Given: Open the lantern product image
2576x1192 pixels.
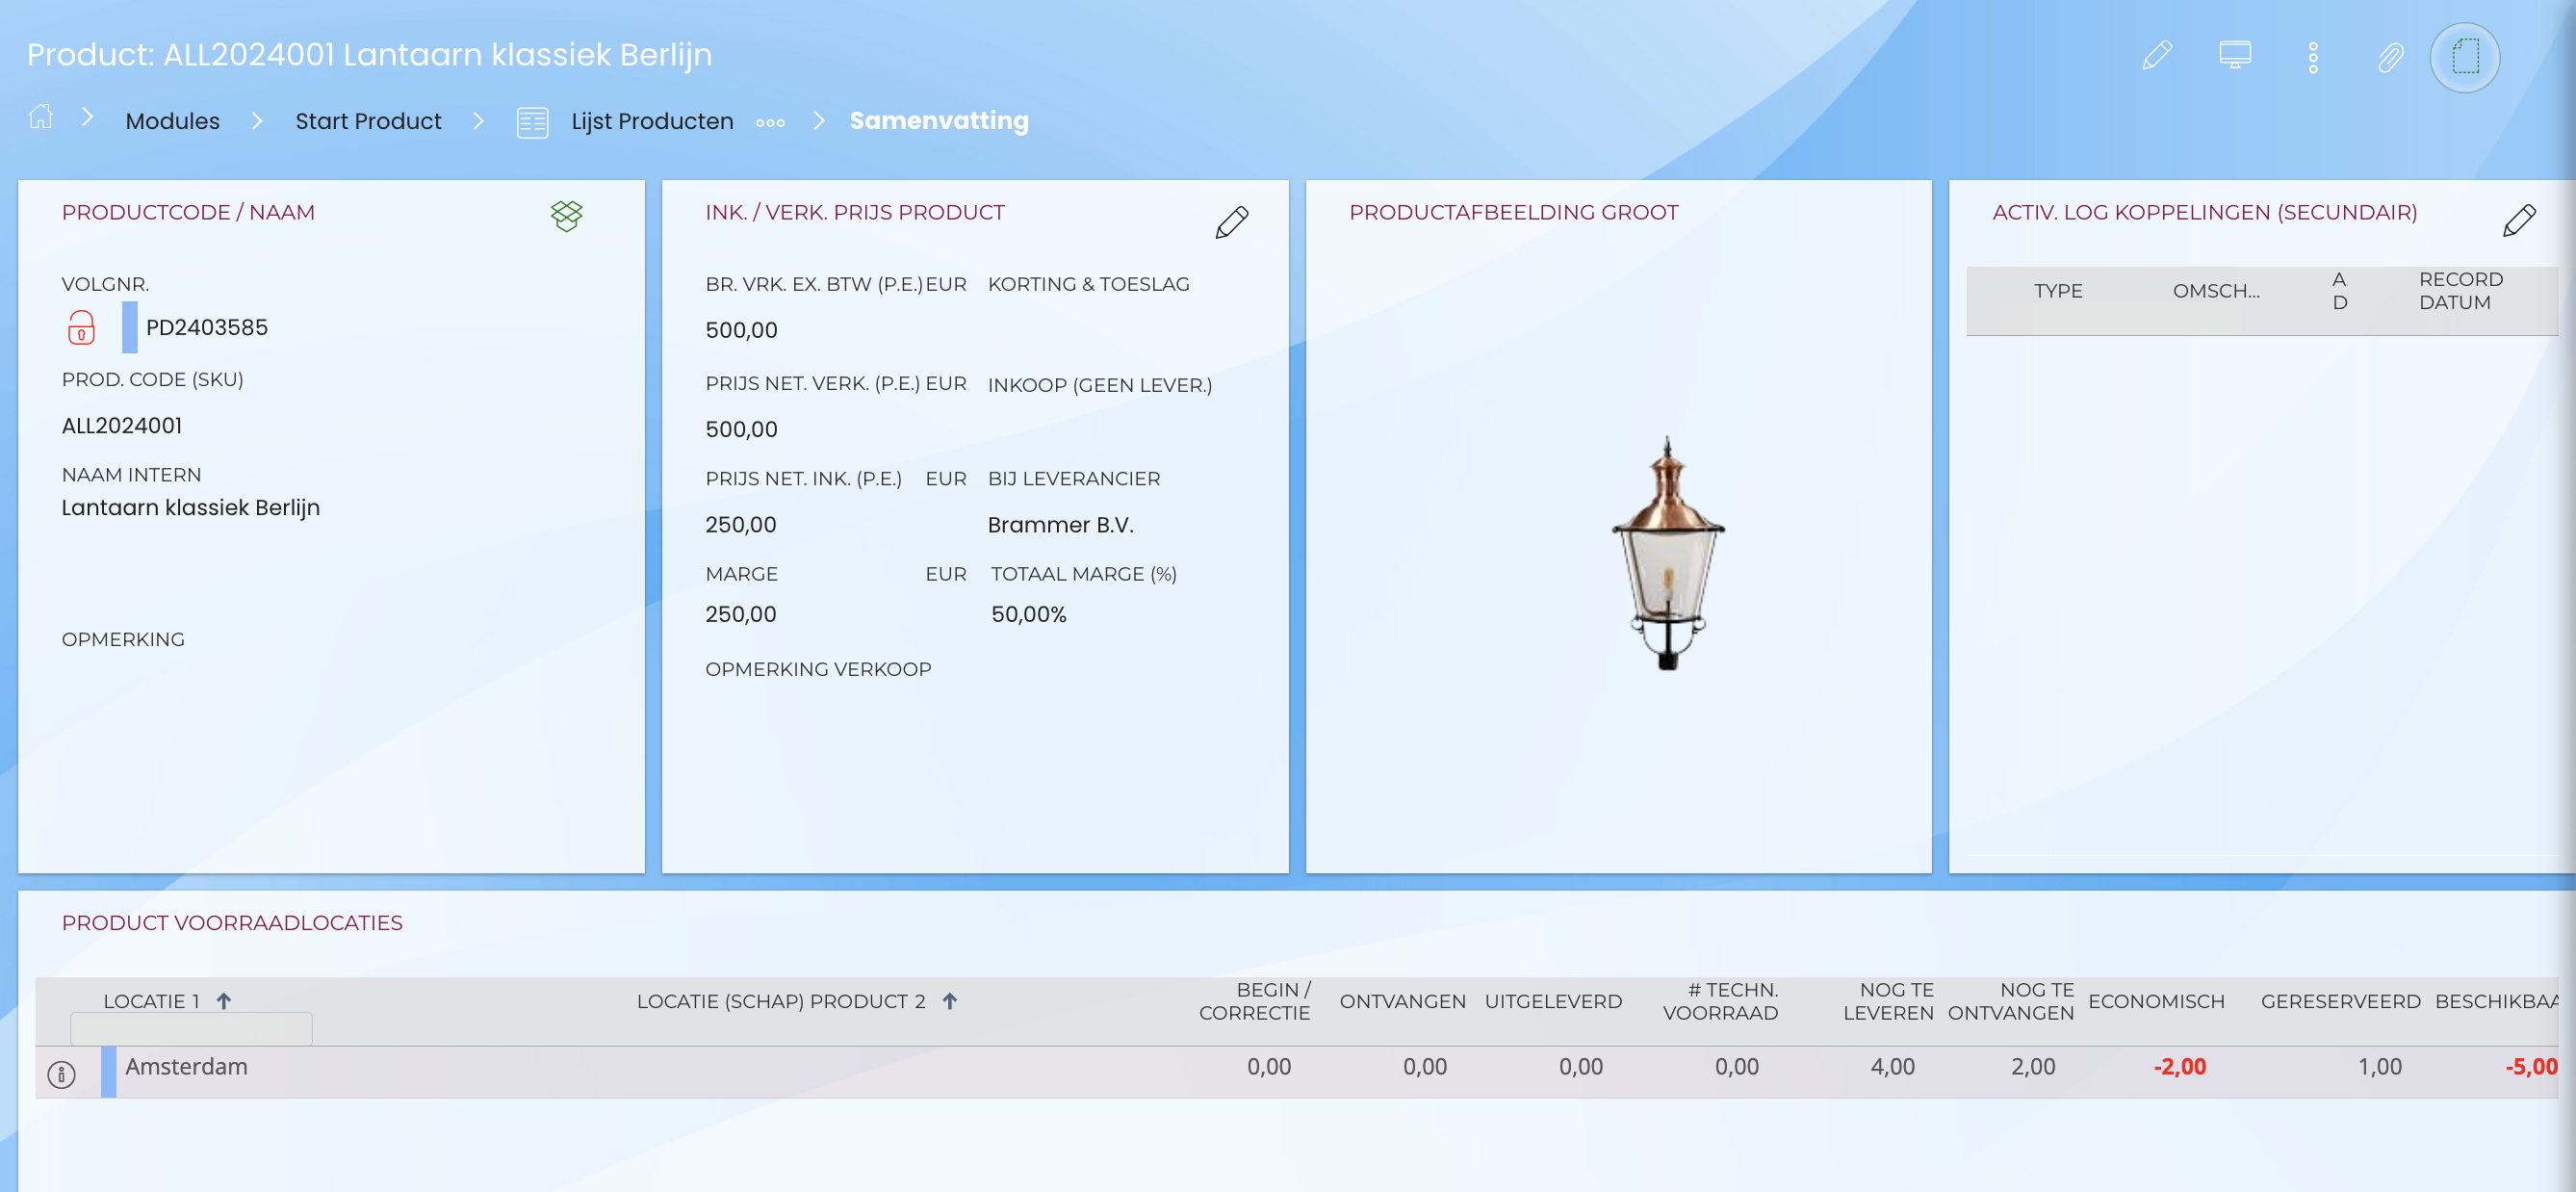Looking at the screenshot, I should [x=1667, y=553].
